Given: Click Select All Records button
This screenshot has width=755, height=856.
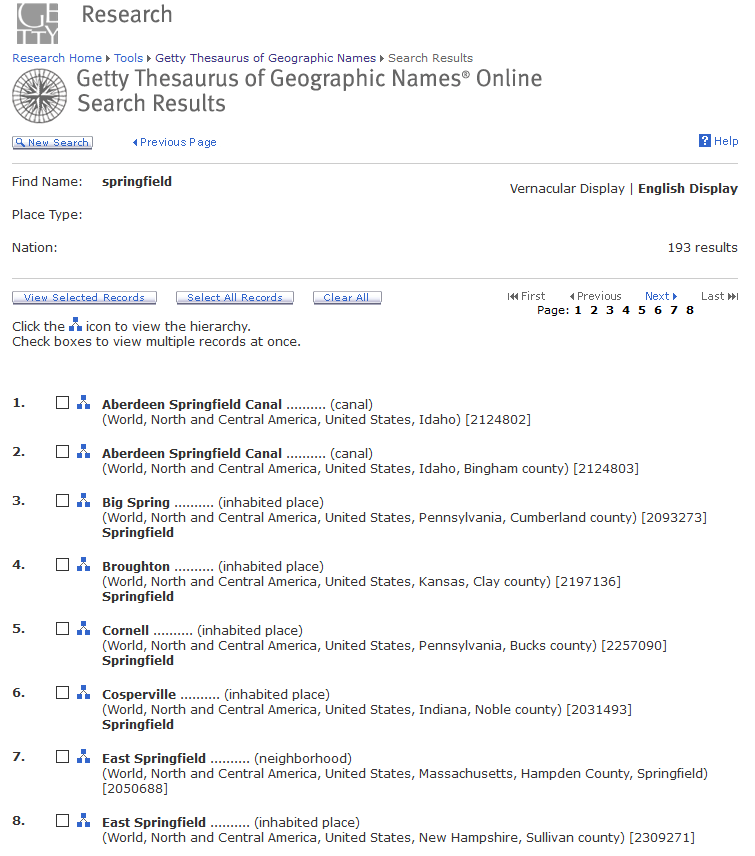Looking at the screenshot, I should [235, 298].
